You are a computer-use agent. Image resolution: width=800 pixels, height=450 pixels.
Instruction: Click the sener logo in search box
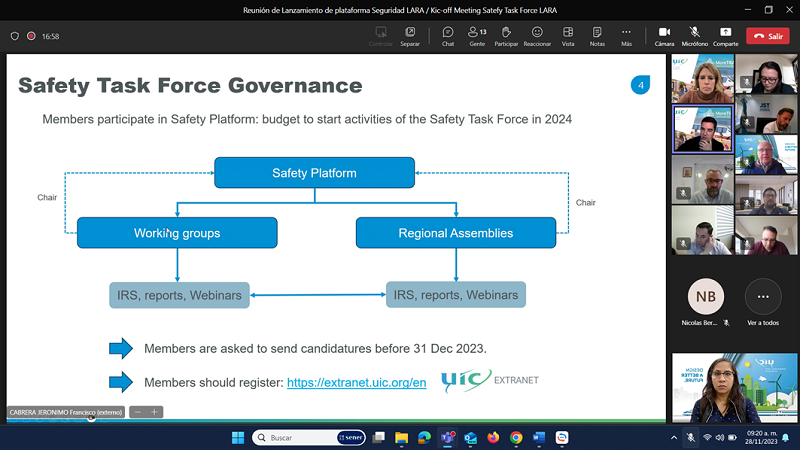pyautogui.click(x=351, y=438)
